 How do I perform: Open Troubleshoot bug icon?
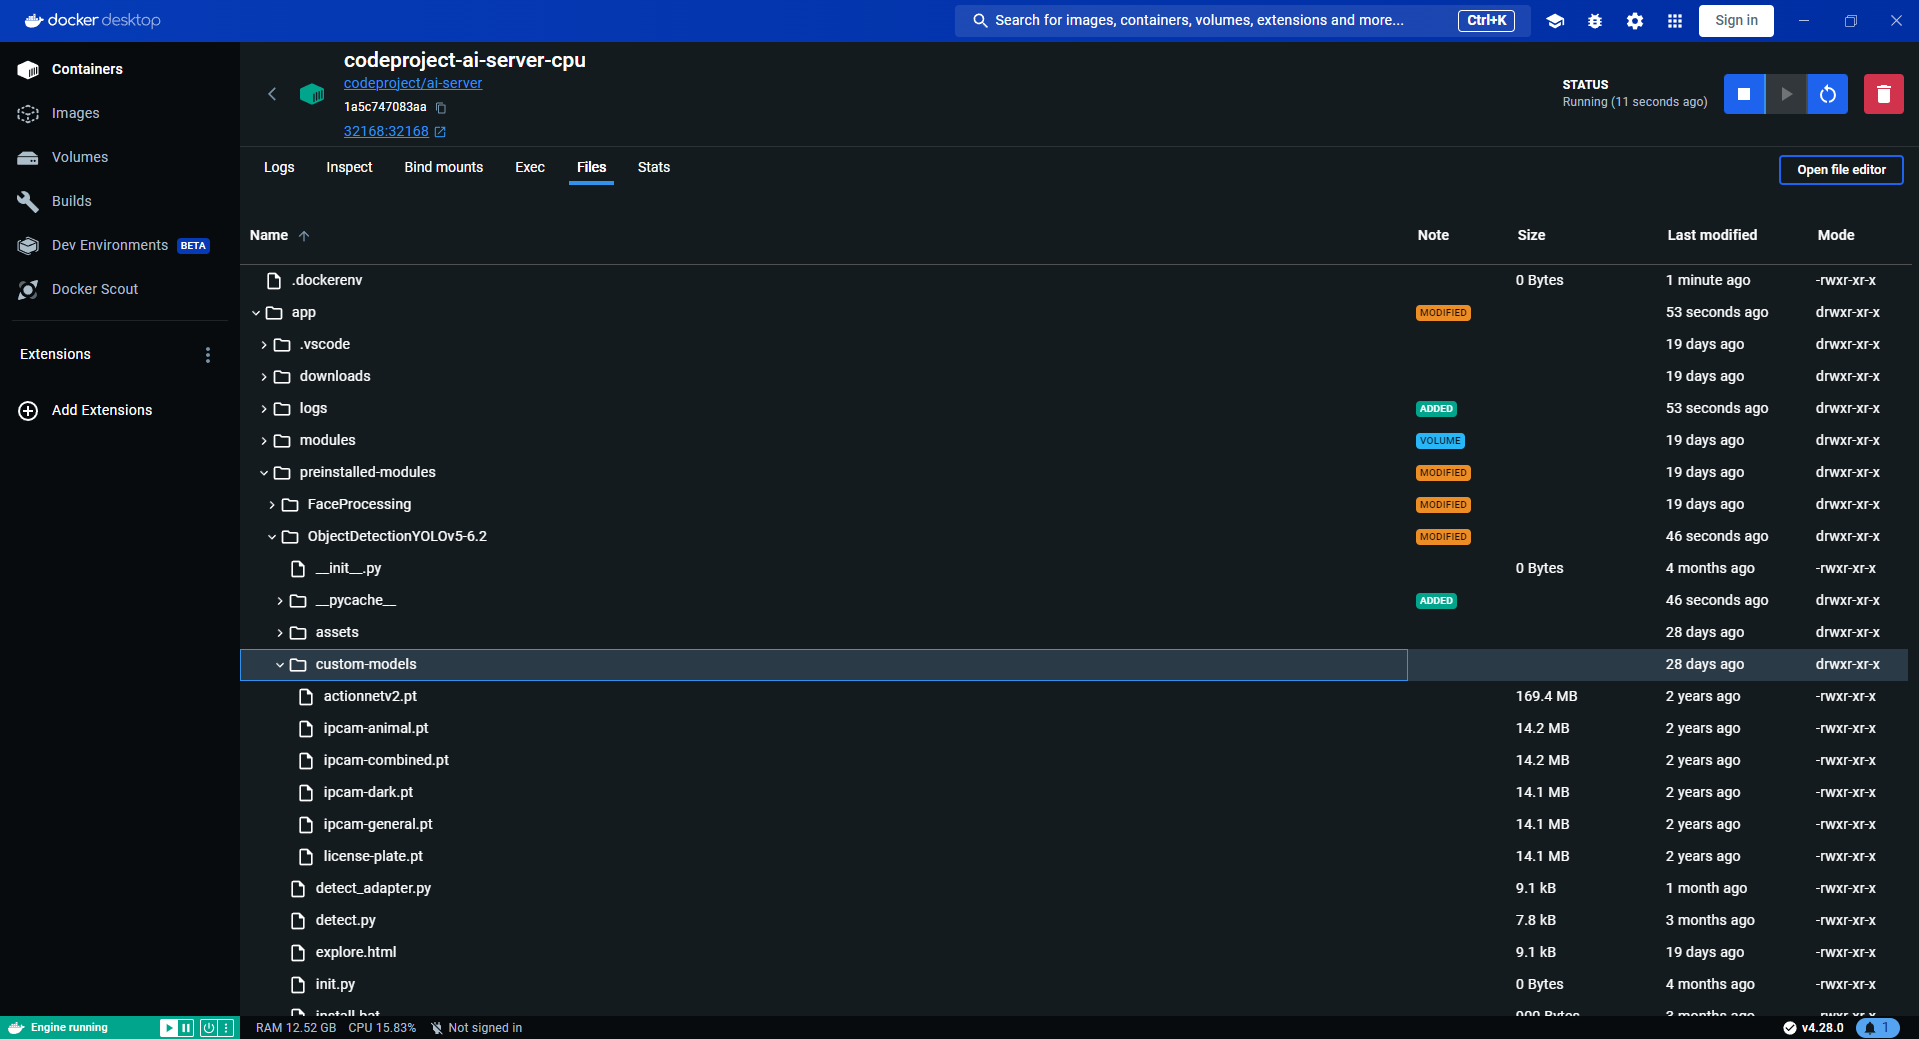pyautogui.click(x=1595, y=21)
